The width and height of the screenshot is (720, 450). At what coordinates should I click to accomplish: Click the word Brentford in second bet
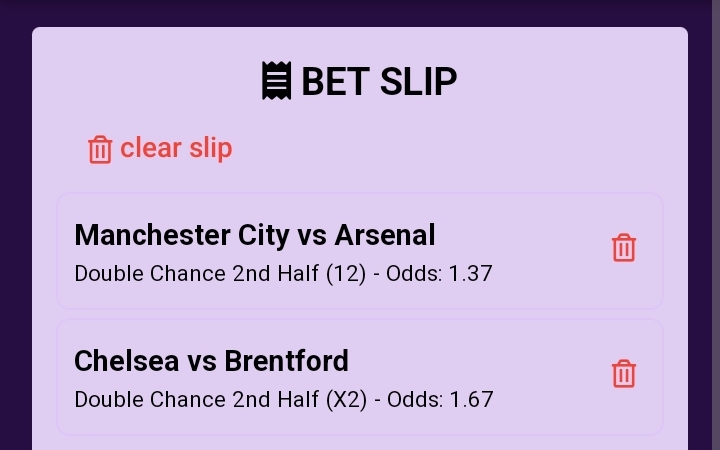tap(287, 360)
